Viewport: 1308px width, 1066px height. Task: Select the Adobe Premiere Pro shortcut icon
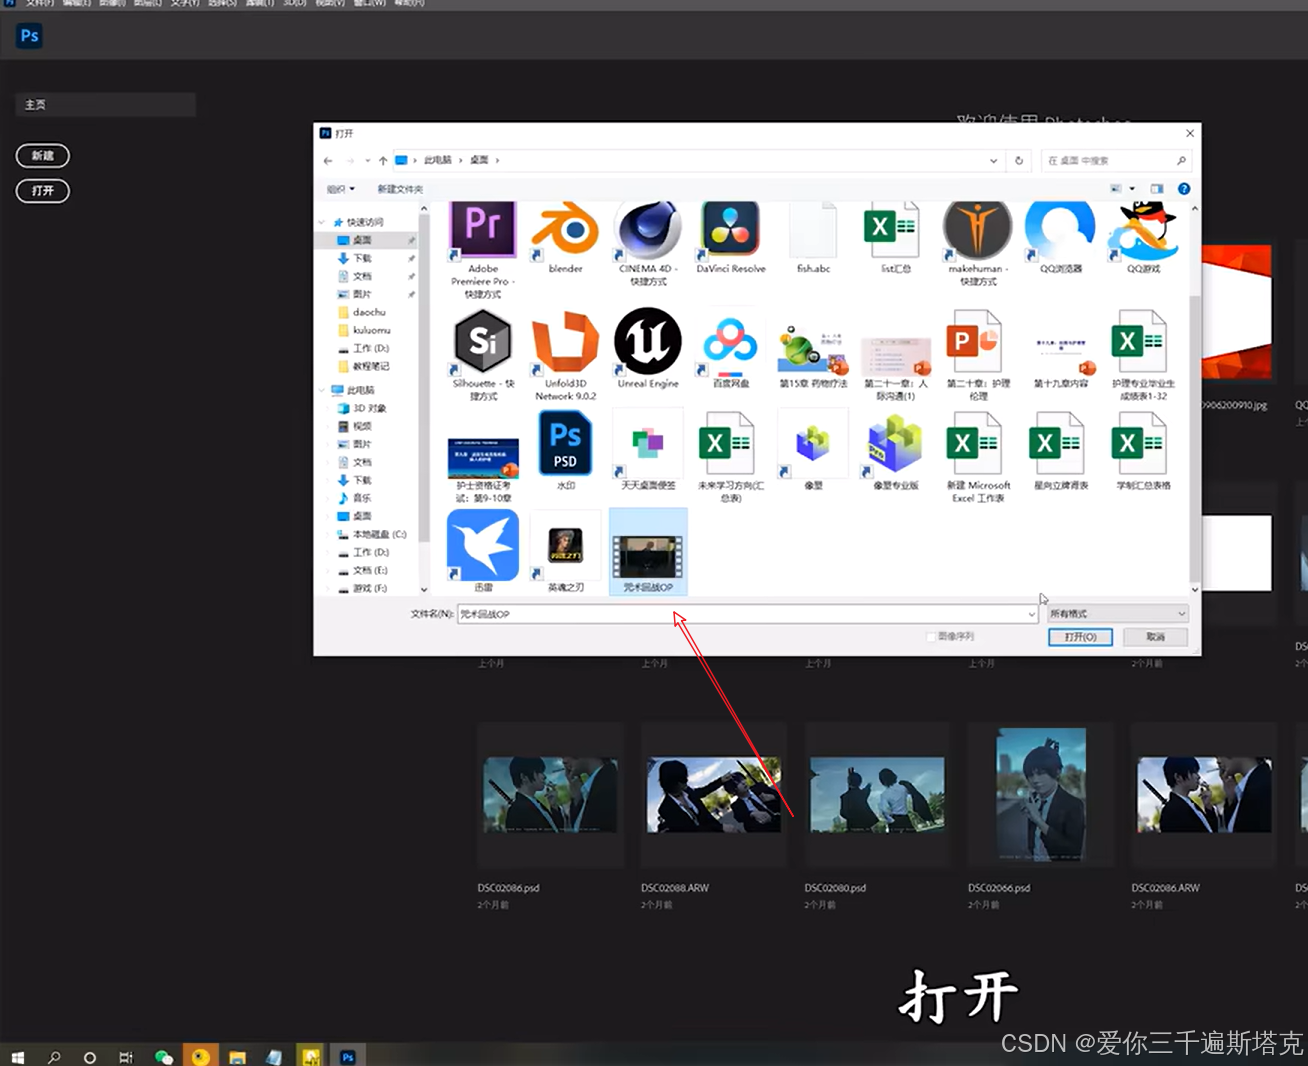(x=483, y=230)
